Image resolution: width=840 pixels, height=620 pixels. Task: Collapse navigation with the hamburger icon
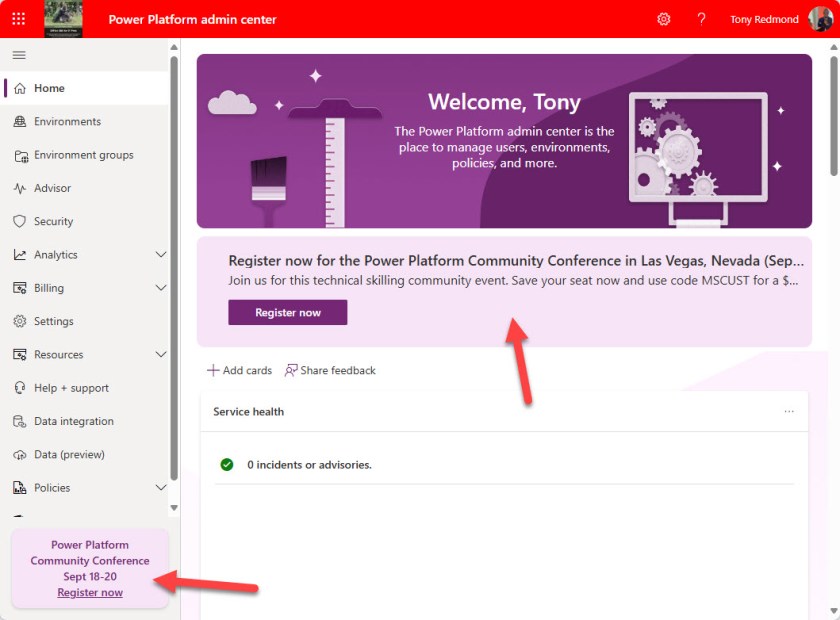(x=19, y=55)
